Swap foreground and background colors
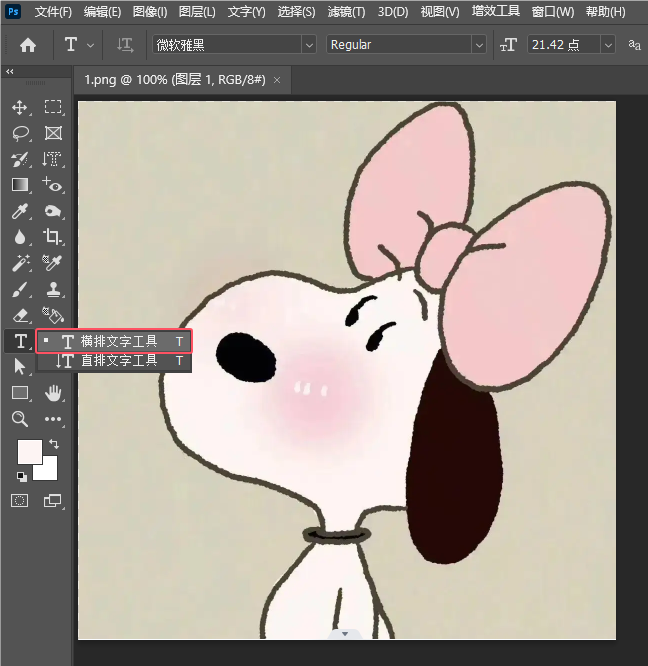648x666 pixels. pos(54,444)
